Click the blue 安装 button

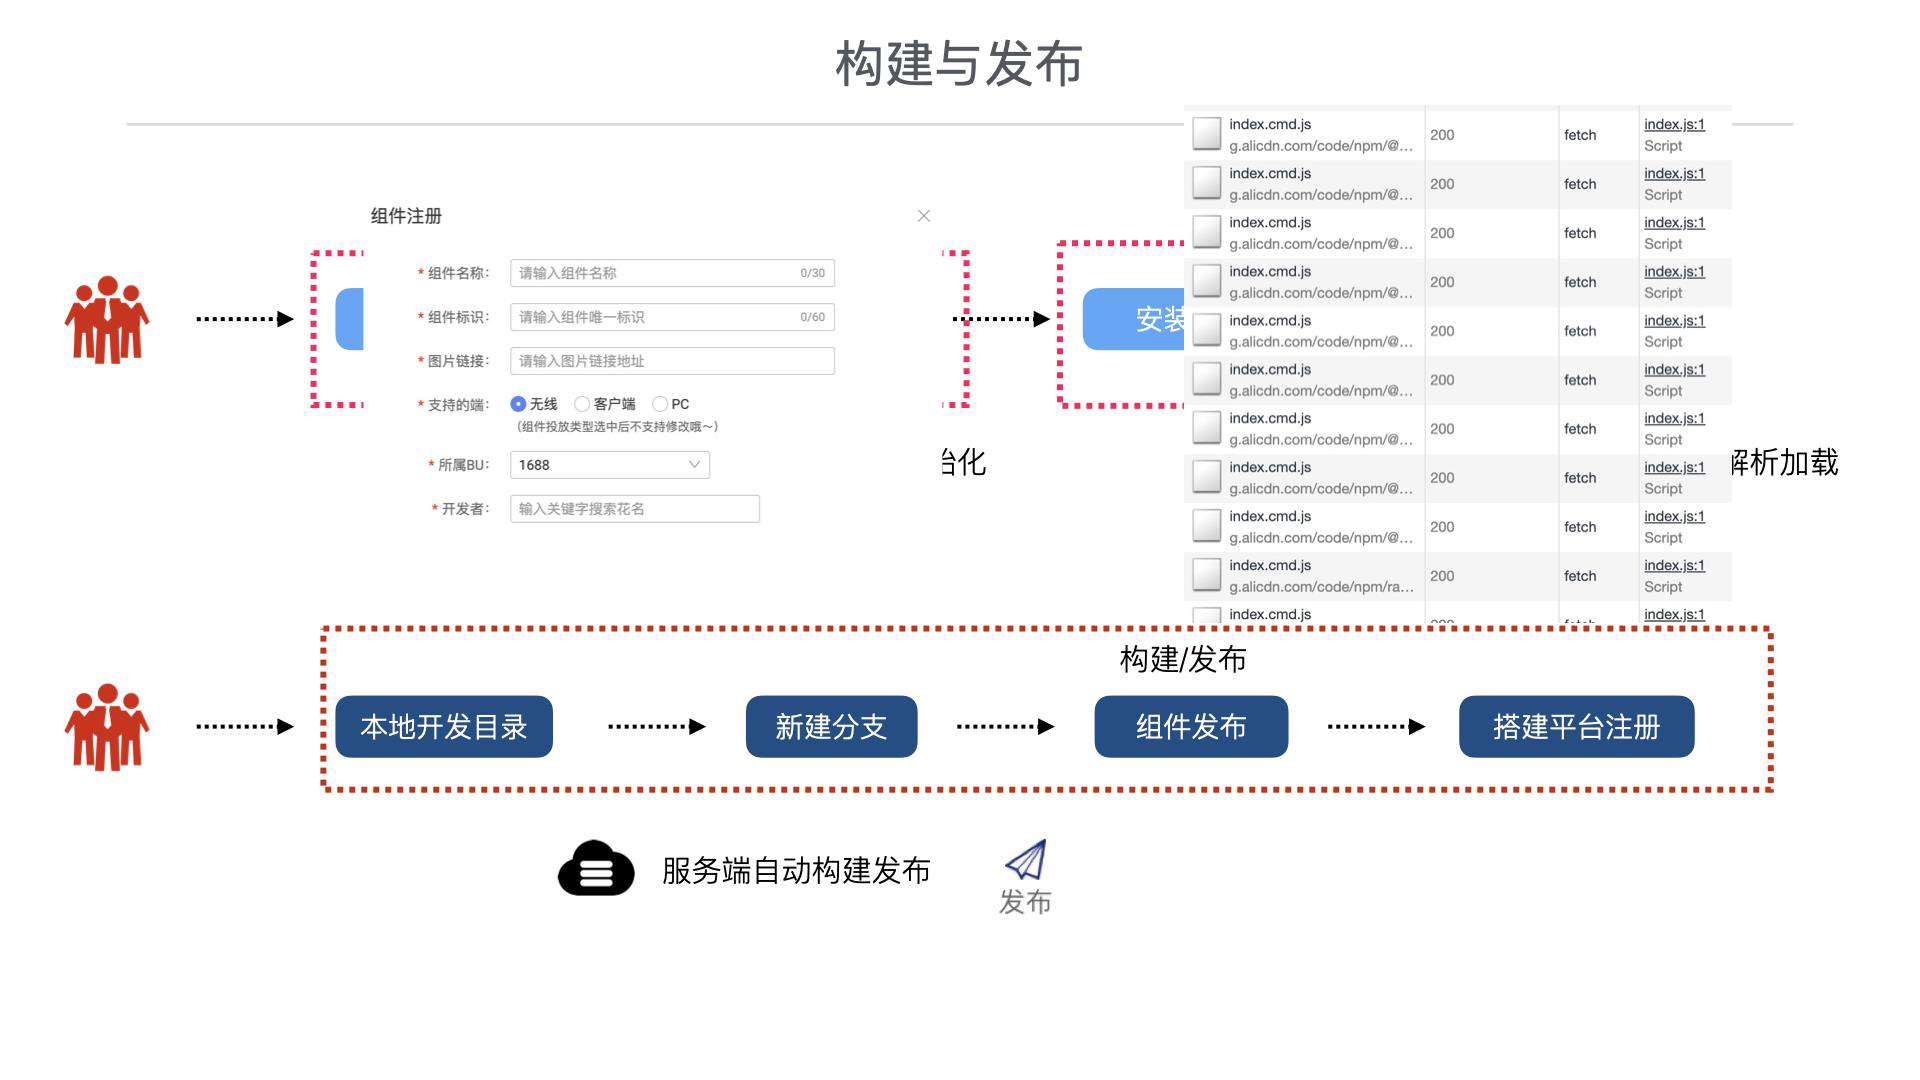(1134, 319)
